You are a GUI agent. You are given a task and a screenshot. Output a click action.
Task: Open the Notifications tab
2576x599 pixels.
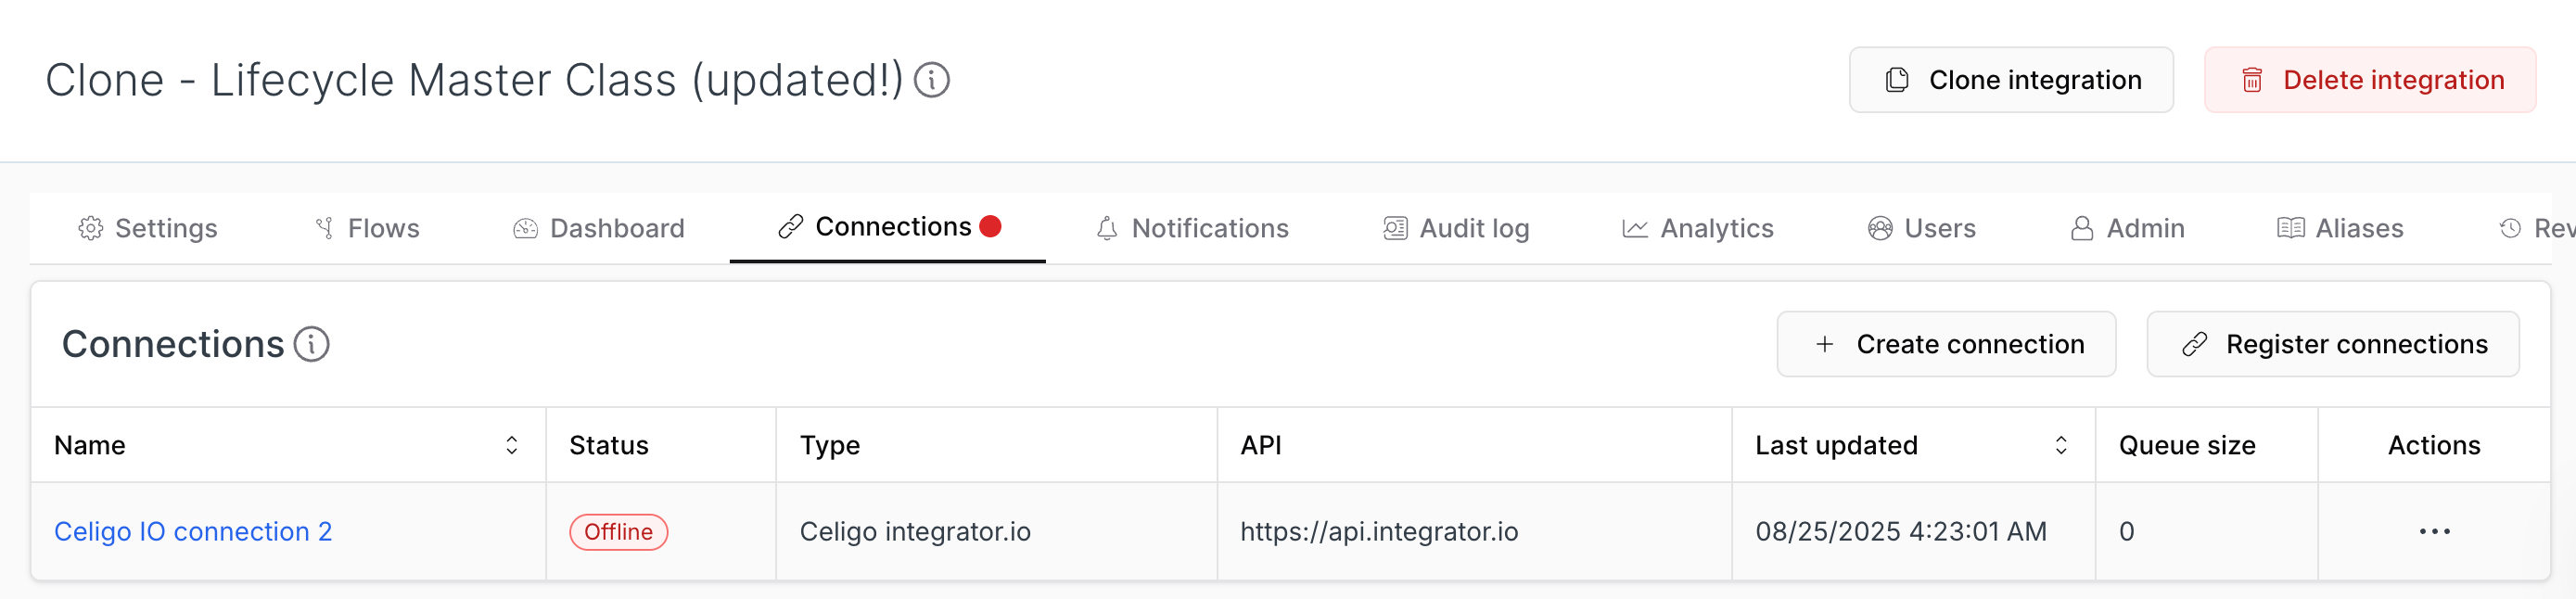(1192, 228)
